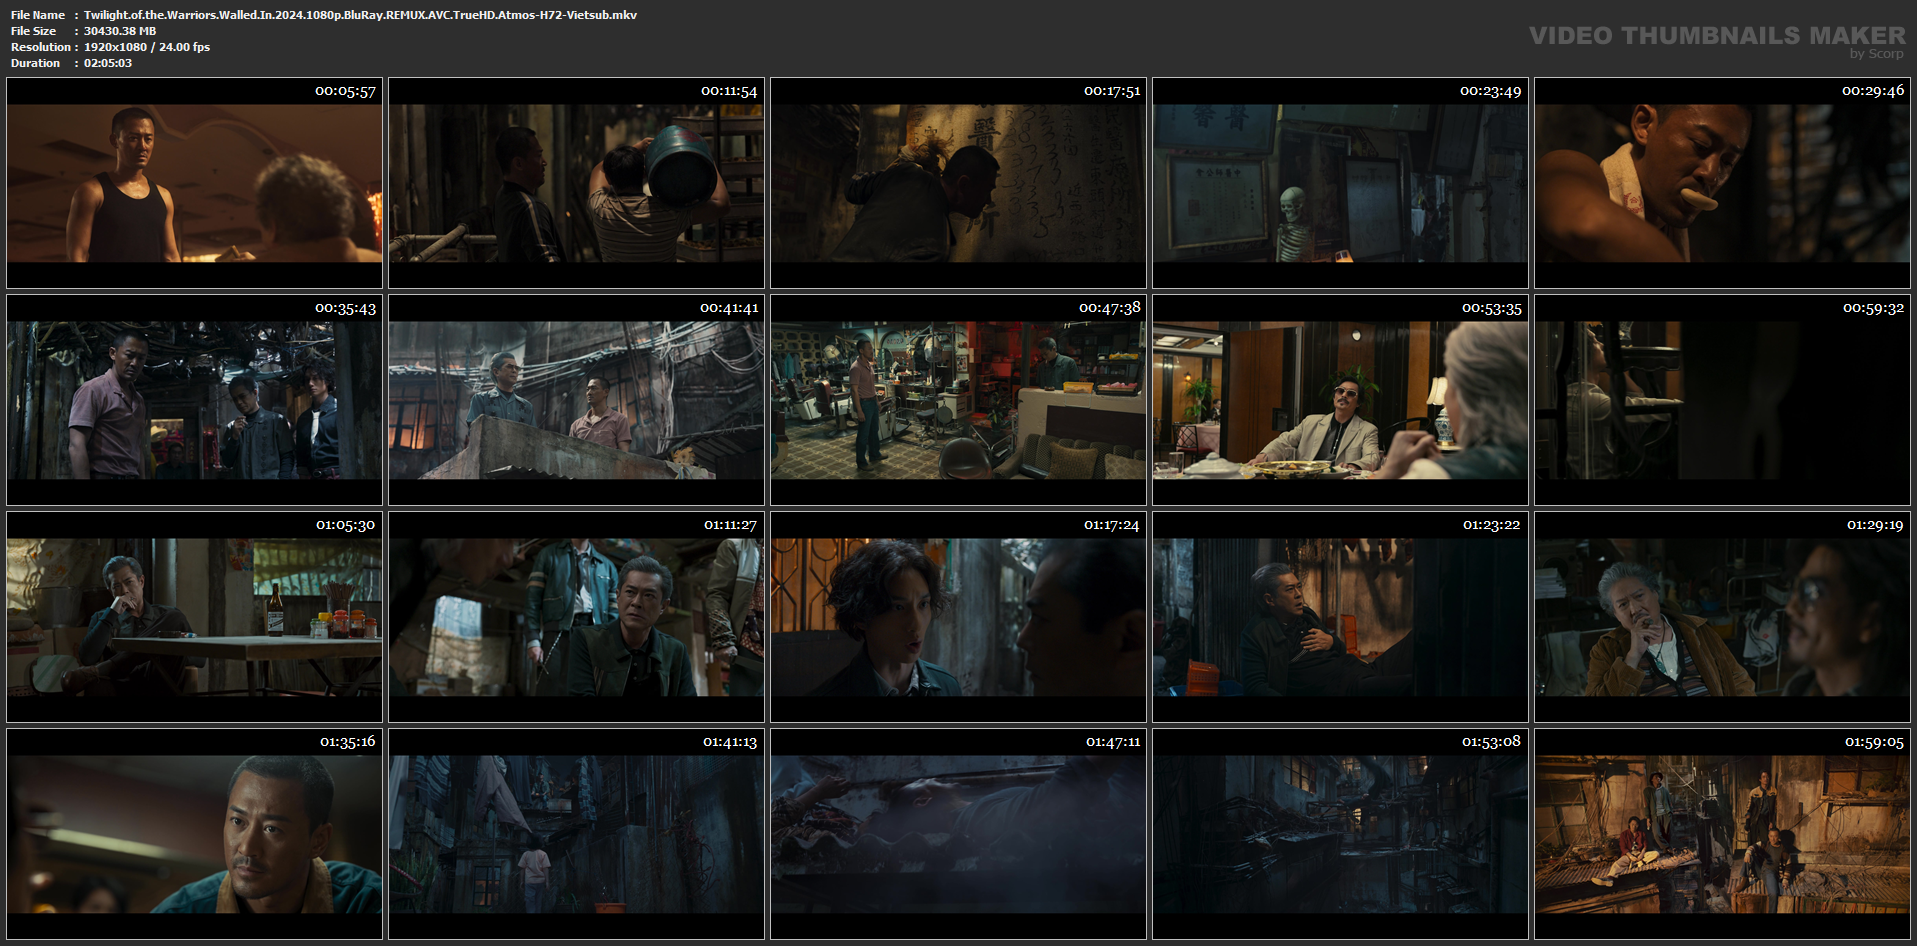The height and width of the screenshot is (946, 1917).
Task: Open the barbershop frame at 00:47:38
Action: [x=958, y=400]
